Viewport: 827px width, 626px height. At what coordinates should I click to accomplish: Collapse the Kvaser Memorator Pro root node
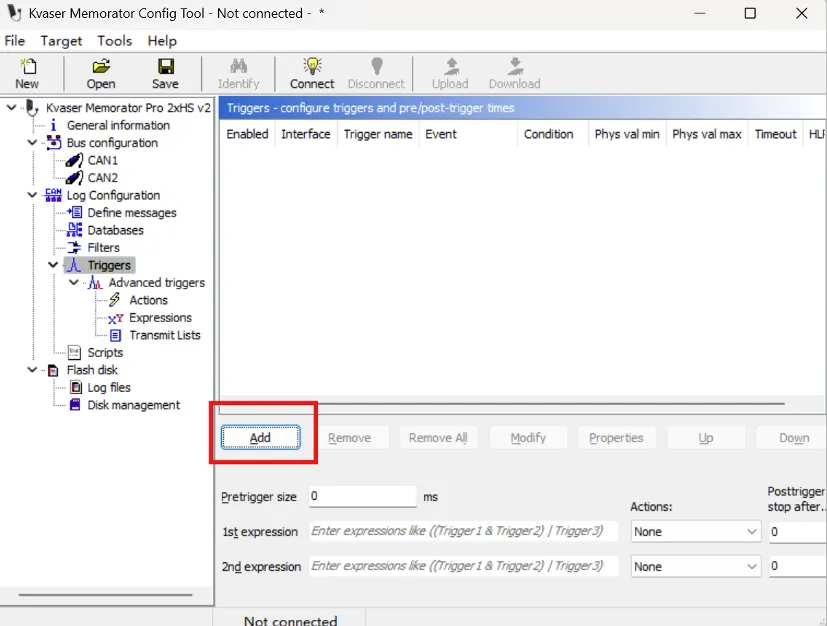click(11, 108)
